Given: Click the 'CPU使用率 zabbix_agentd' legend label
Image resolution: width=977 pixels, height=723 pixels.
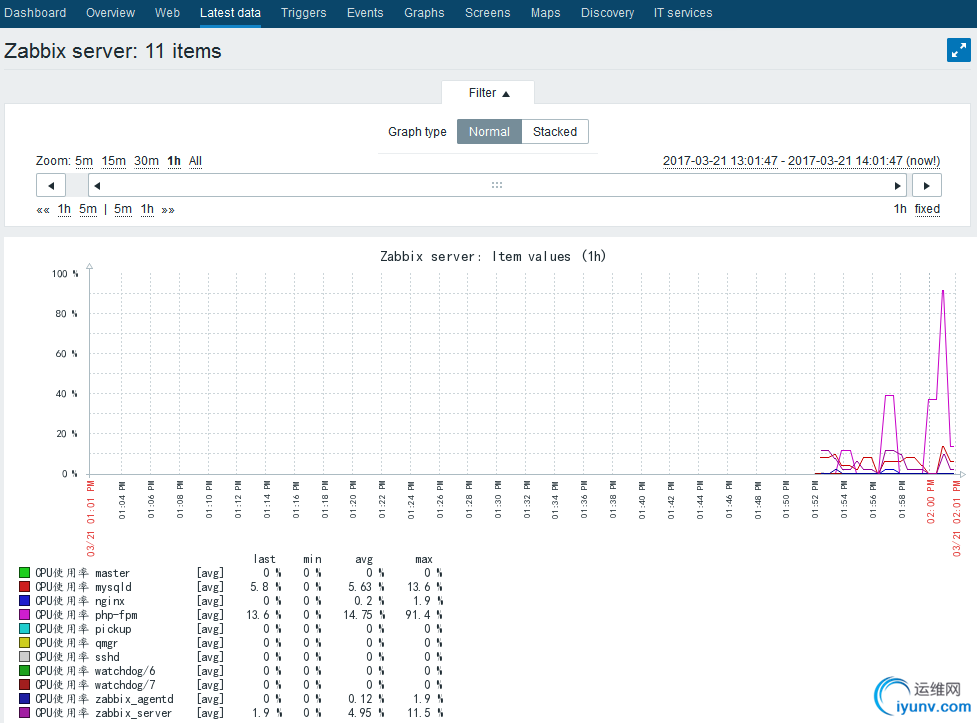Looking at the screenshot, I should (104, 699).
